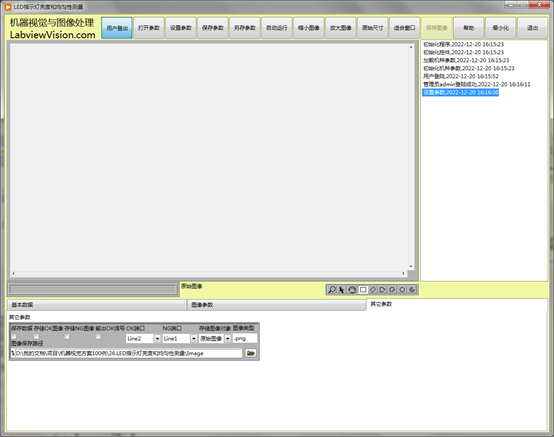Screen dimensions: 554x437
Task: Open the folder browse icon for image path
Action: (251, 353)
